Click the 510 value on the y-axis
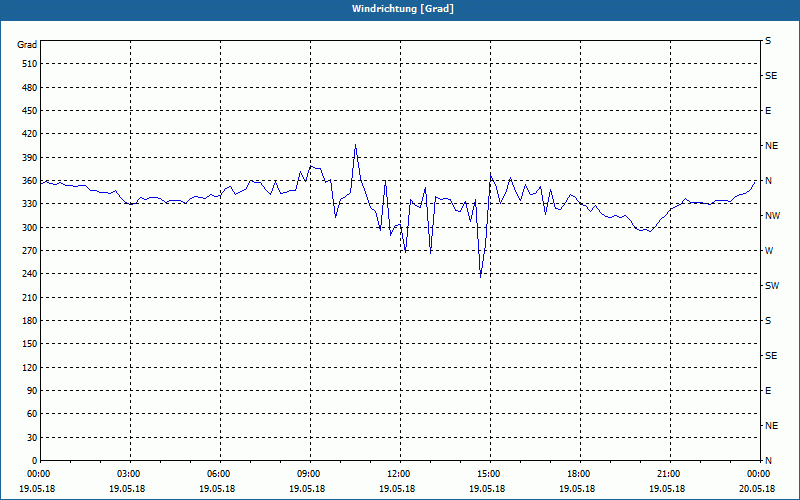This screenshot has height=500, width=800. coord(30,64)
